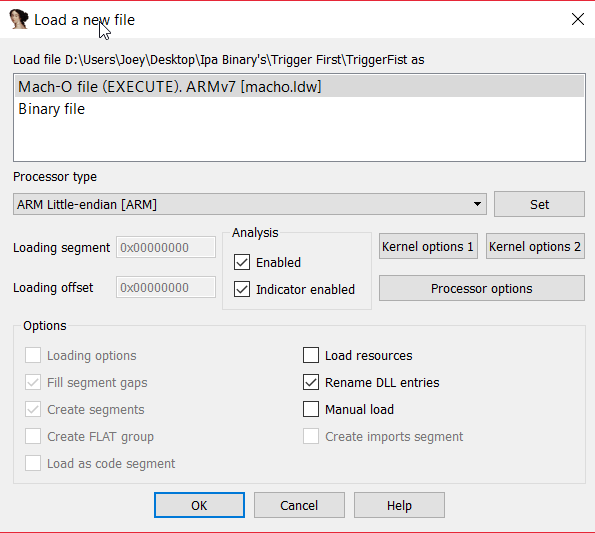
Task: Open Processor options
Action: pyautogui.click(x=482, y=288)
